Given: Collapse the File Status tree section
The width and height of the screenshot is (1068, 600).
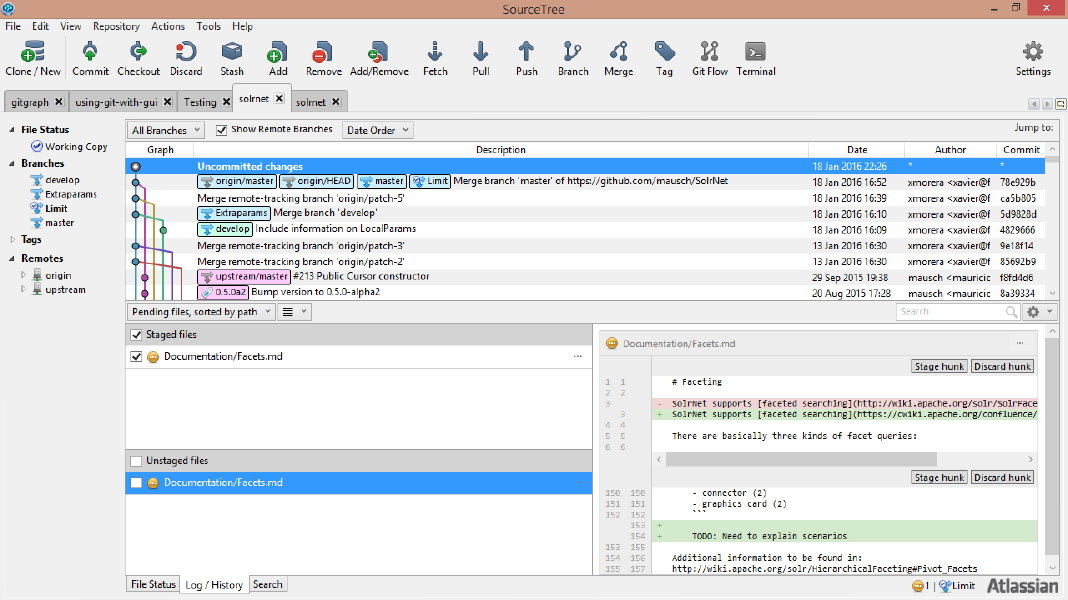Looking at the screenshot, I should coord(12,129).
